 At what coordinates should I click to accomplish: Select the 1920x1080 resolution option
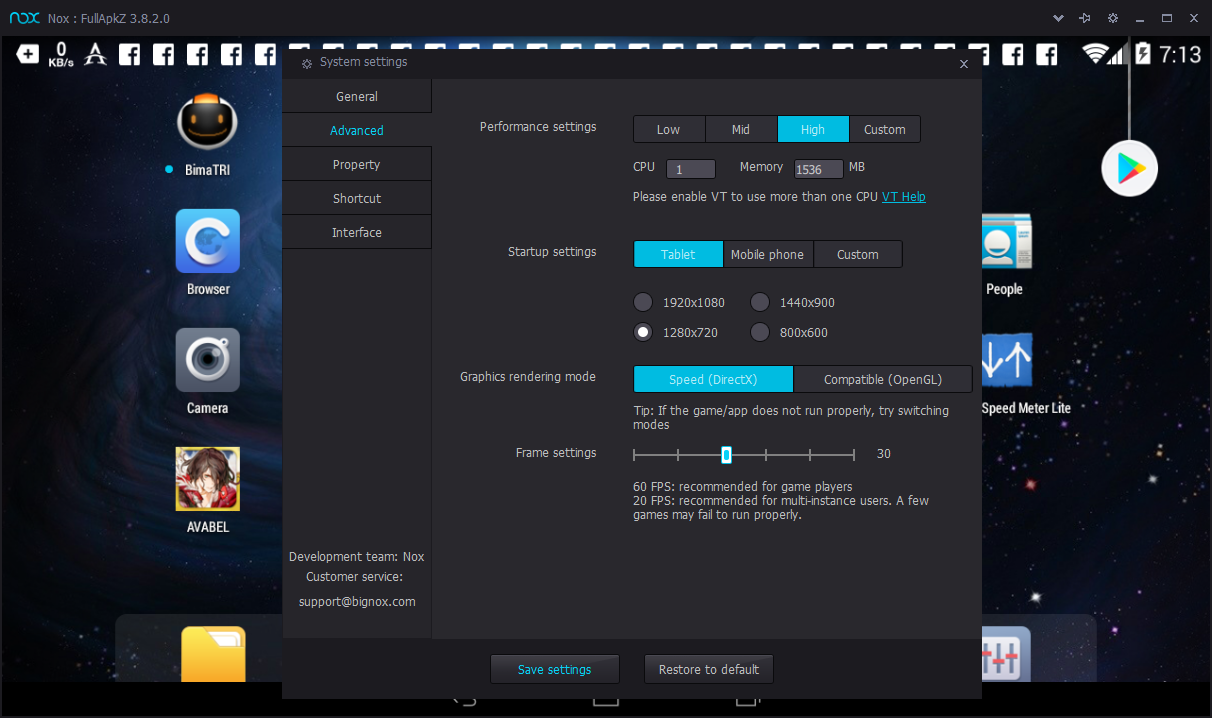click(x=644, y=302)
